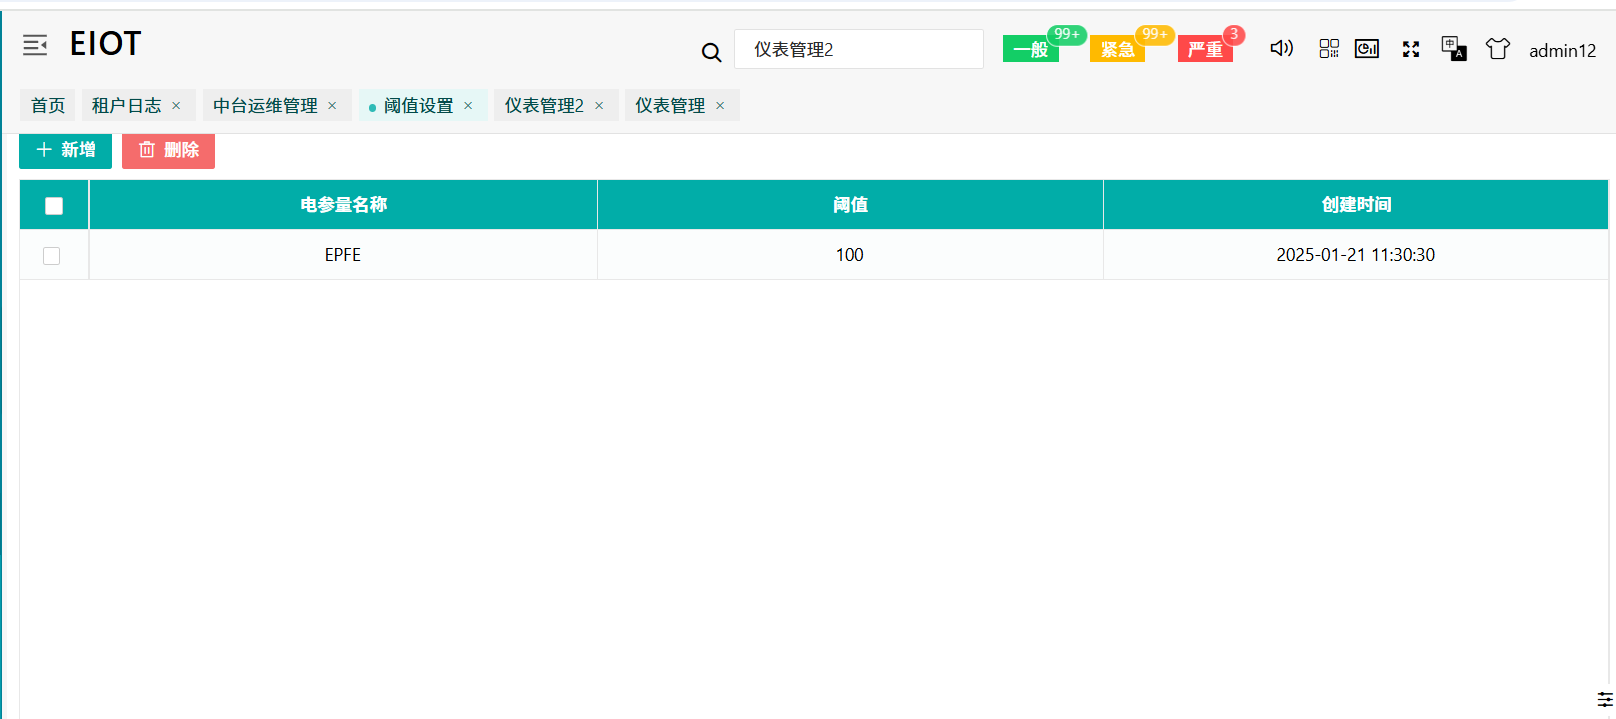Toggle the sound speaker icon
This screenshot has width=1616, height=719.
click(1281, 48)
